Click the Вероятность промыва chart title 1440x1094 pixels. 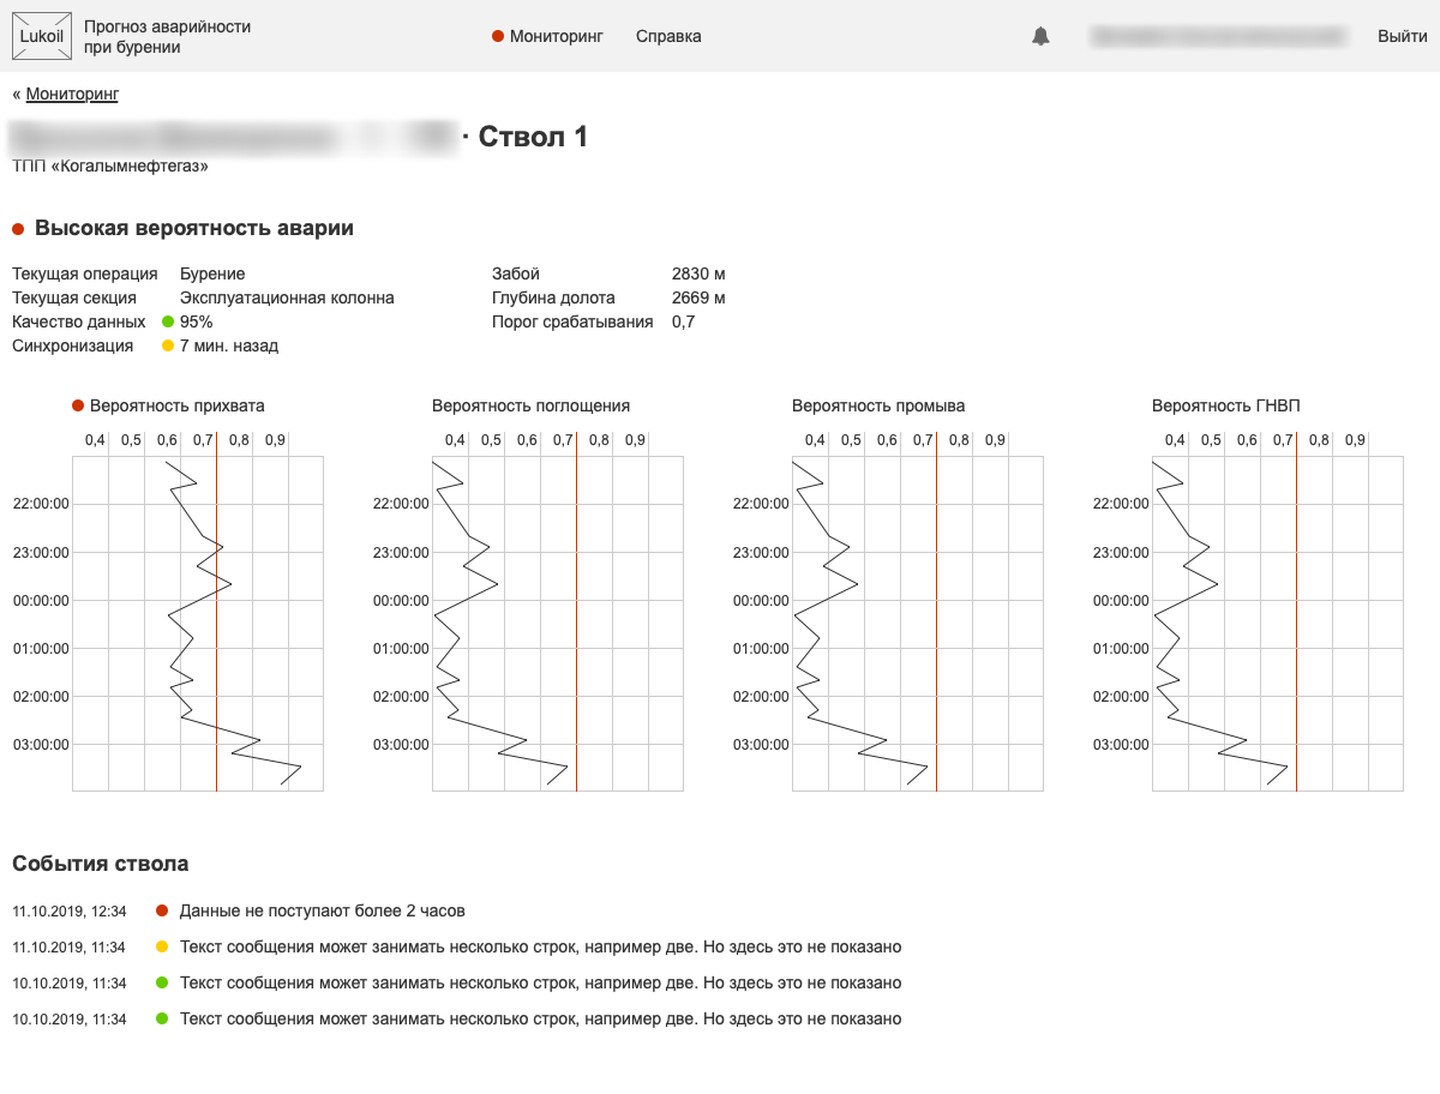(x=878, y=406)
